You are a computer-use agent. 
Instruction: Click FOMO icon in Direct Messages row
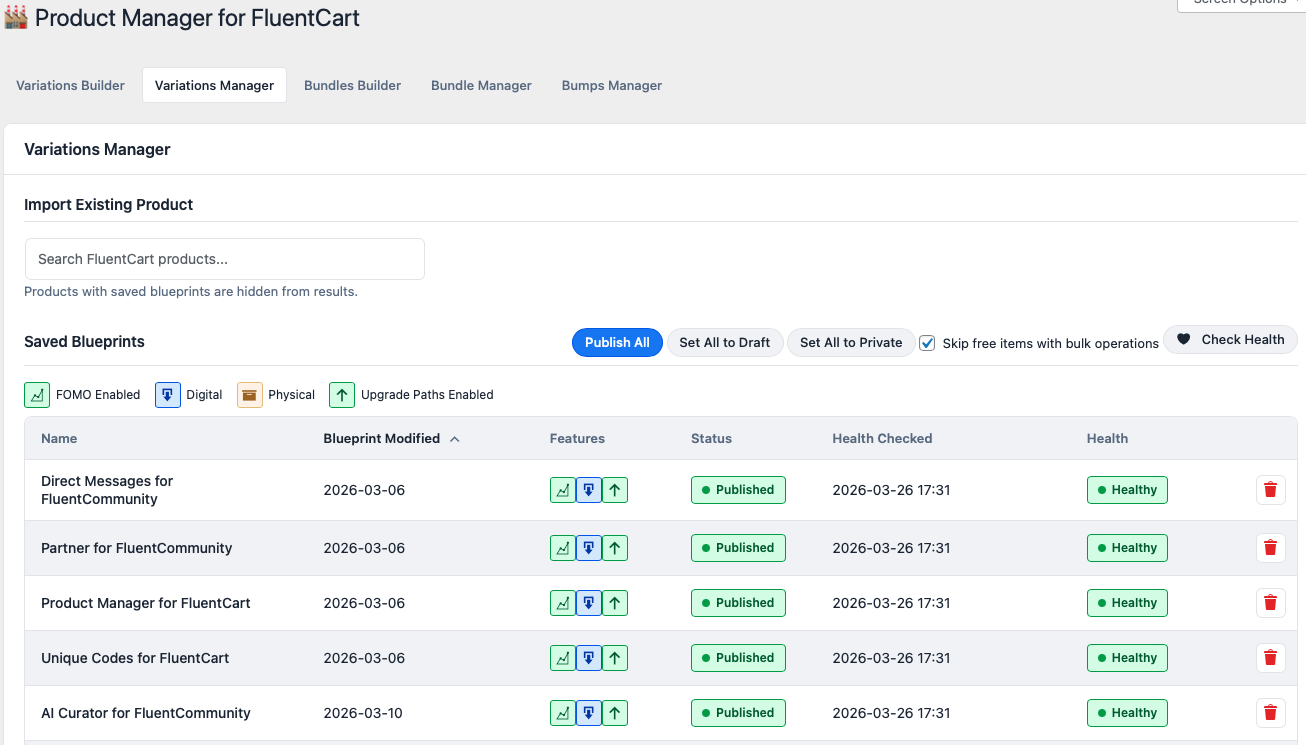coord(563,490)
